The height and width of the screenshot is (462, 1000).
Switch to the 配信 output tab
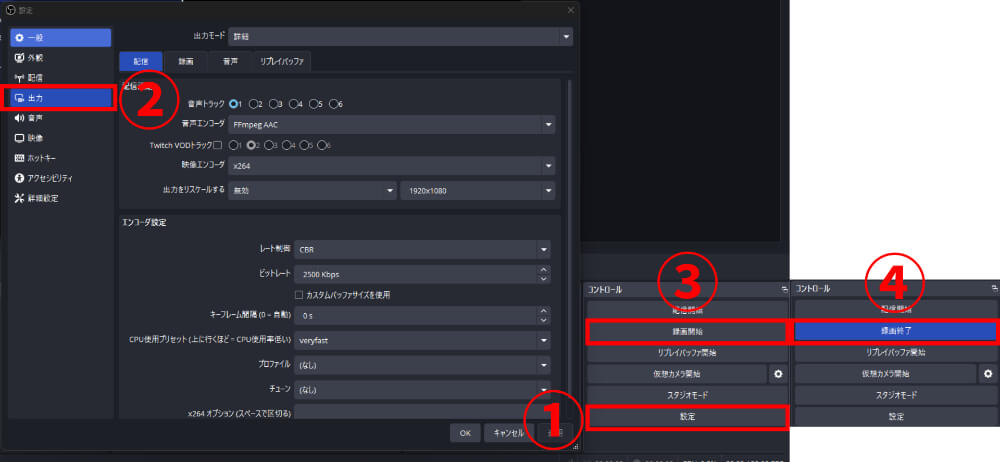141,62
